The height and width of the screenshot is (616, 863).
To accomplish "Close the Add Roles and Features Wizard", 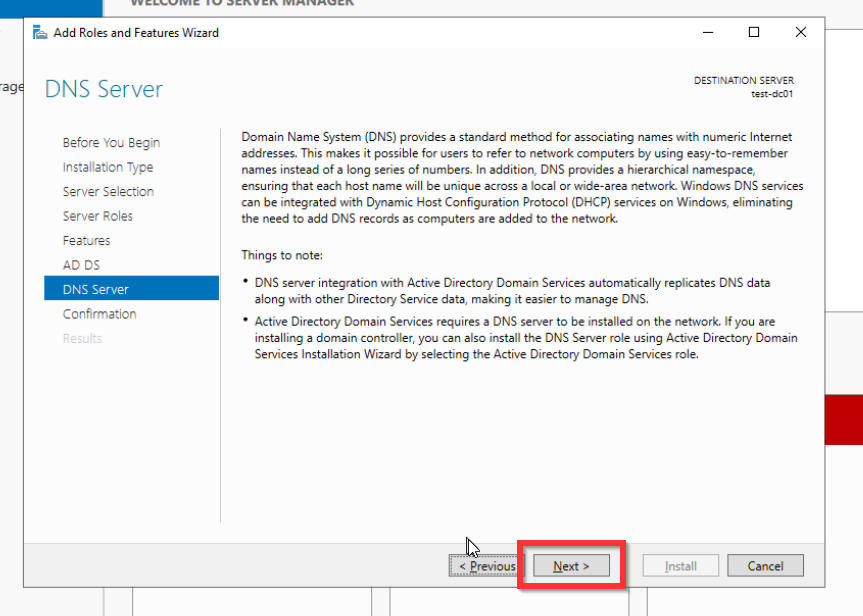I will point(801,32).
